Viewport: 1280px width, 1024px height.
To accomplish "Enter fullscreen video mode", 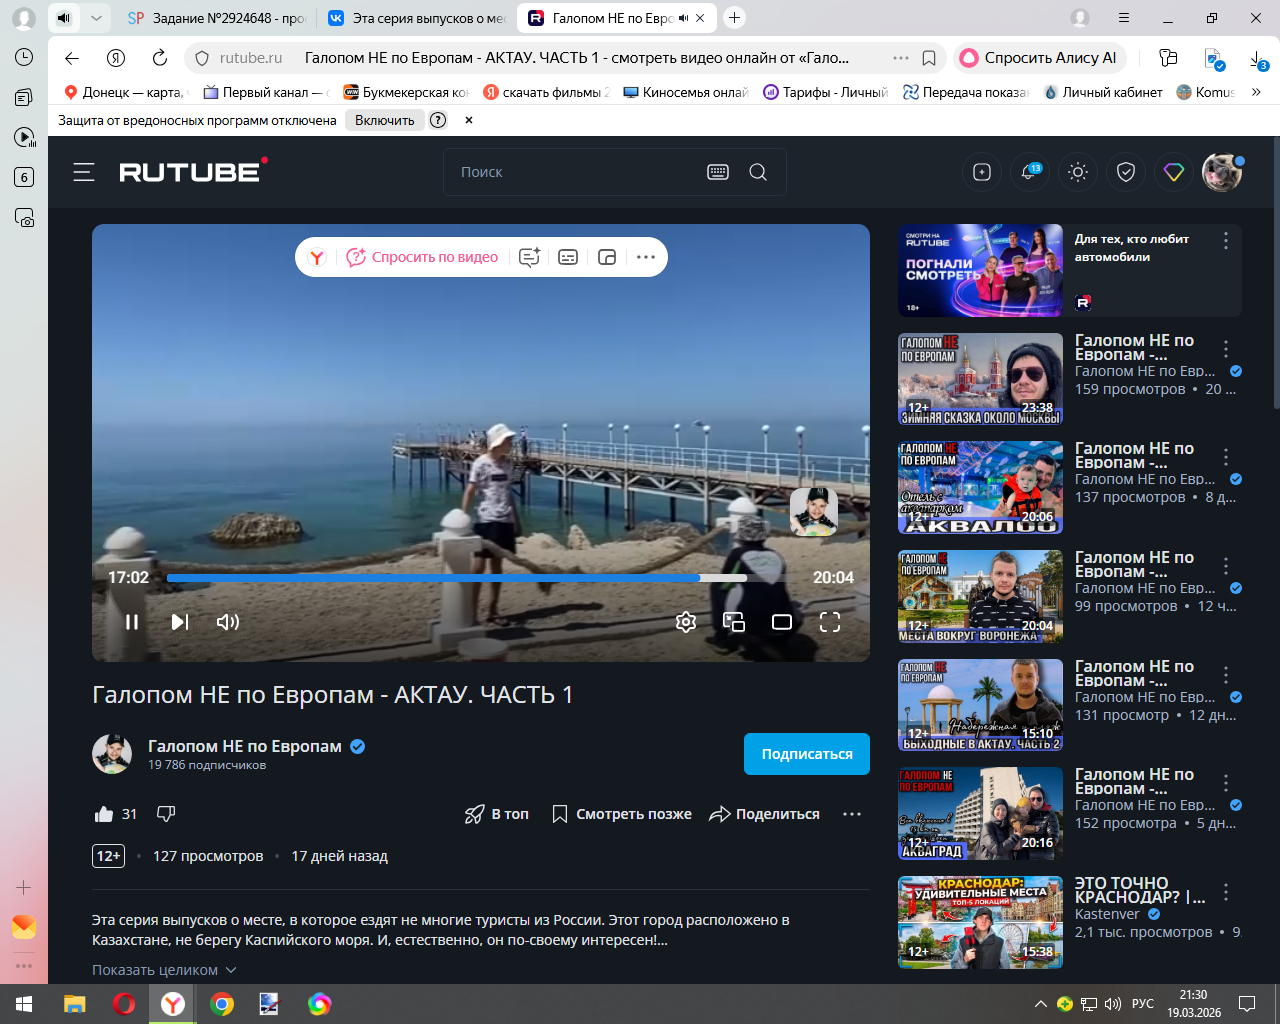I will pos(830,622).
